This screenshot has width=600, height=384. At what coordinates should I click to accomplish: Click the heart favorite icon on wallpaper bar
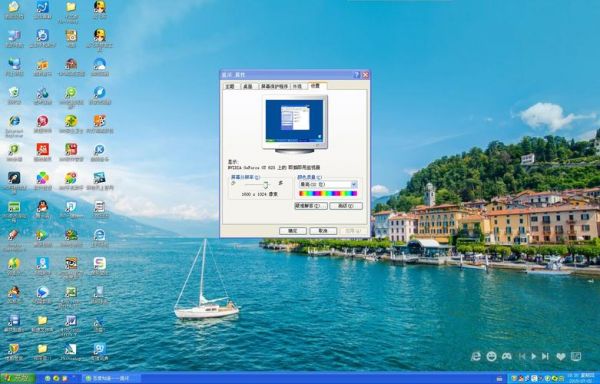pos(561,356)
